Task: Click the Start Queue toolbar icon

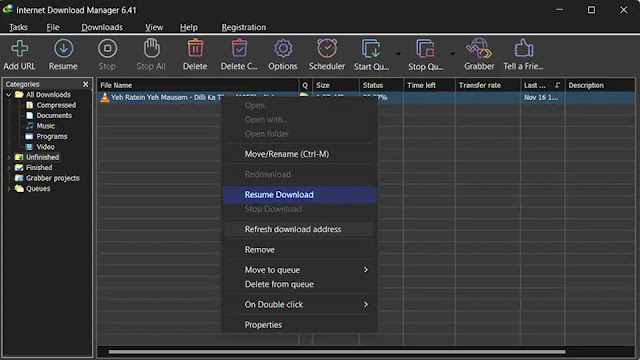Action: point(371,49)
